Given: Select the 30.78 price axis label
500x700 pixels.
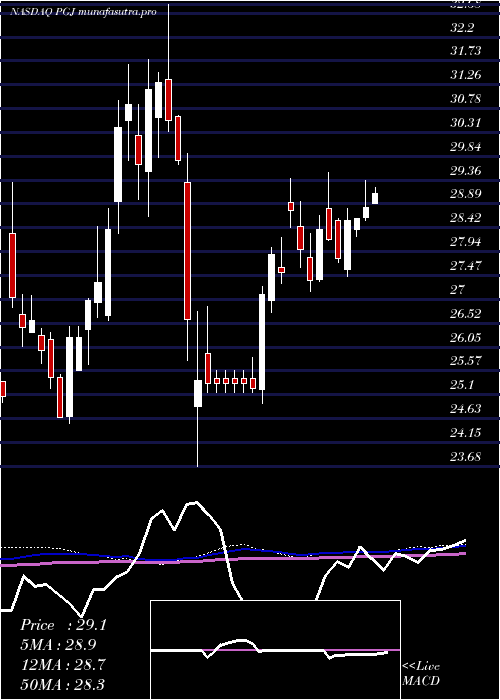Looking at the screenshot, I should point(466,99).
